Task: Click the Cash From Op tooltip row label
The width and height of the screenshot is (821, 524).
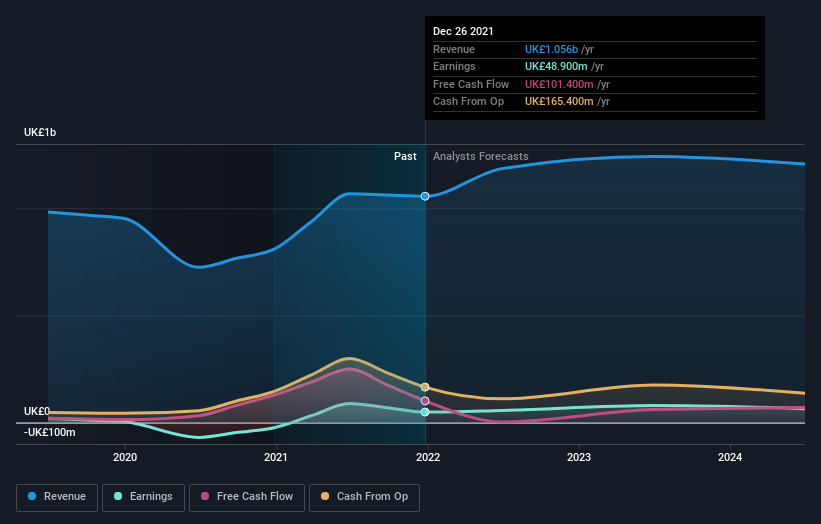Action: (469, 102)
